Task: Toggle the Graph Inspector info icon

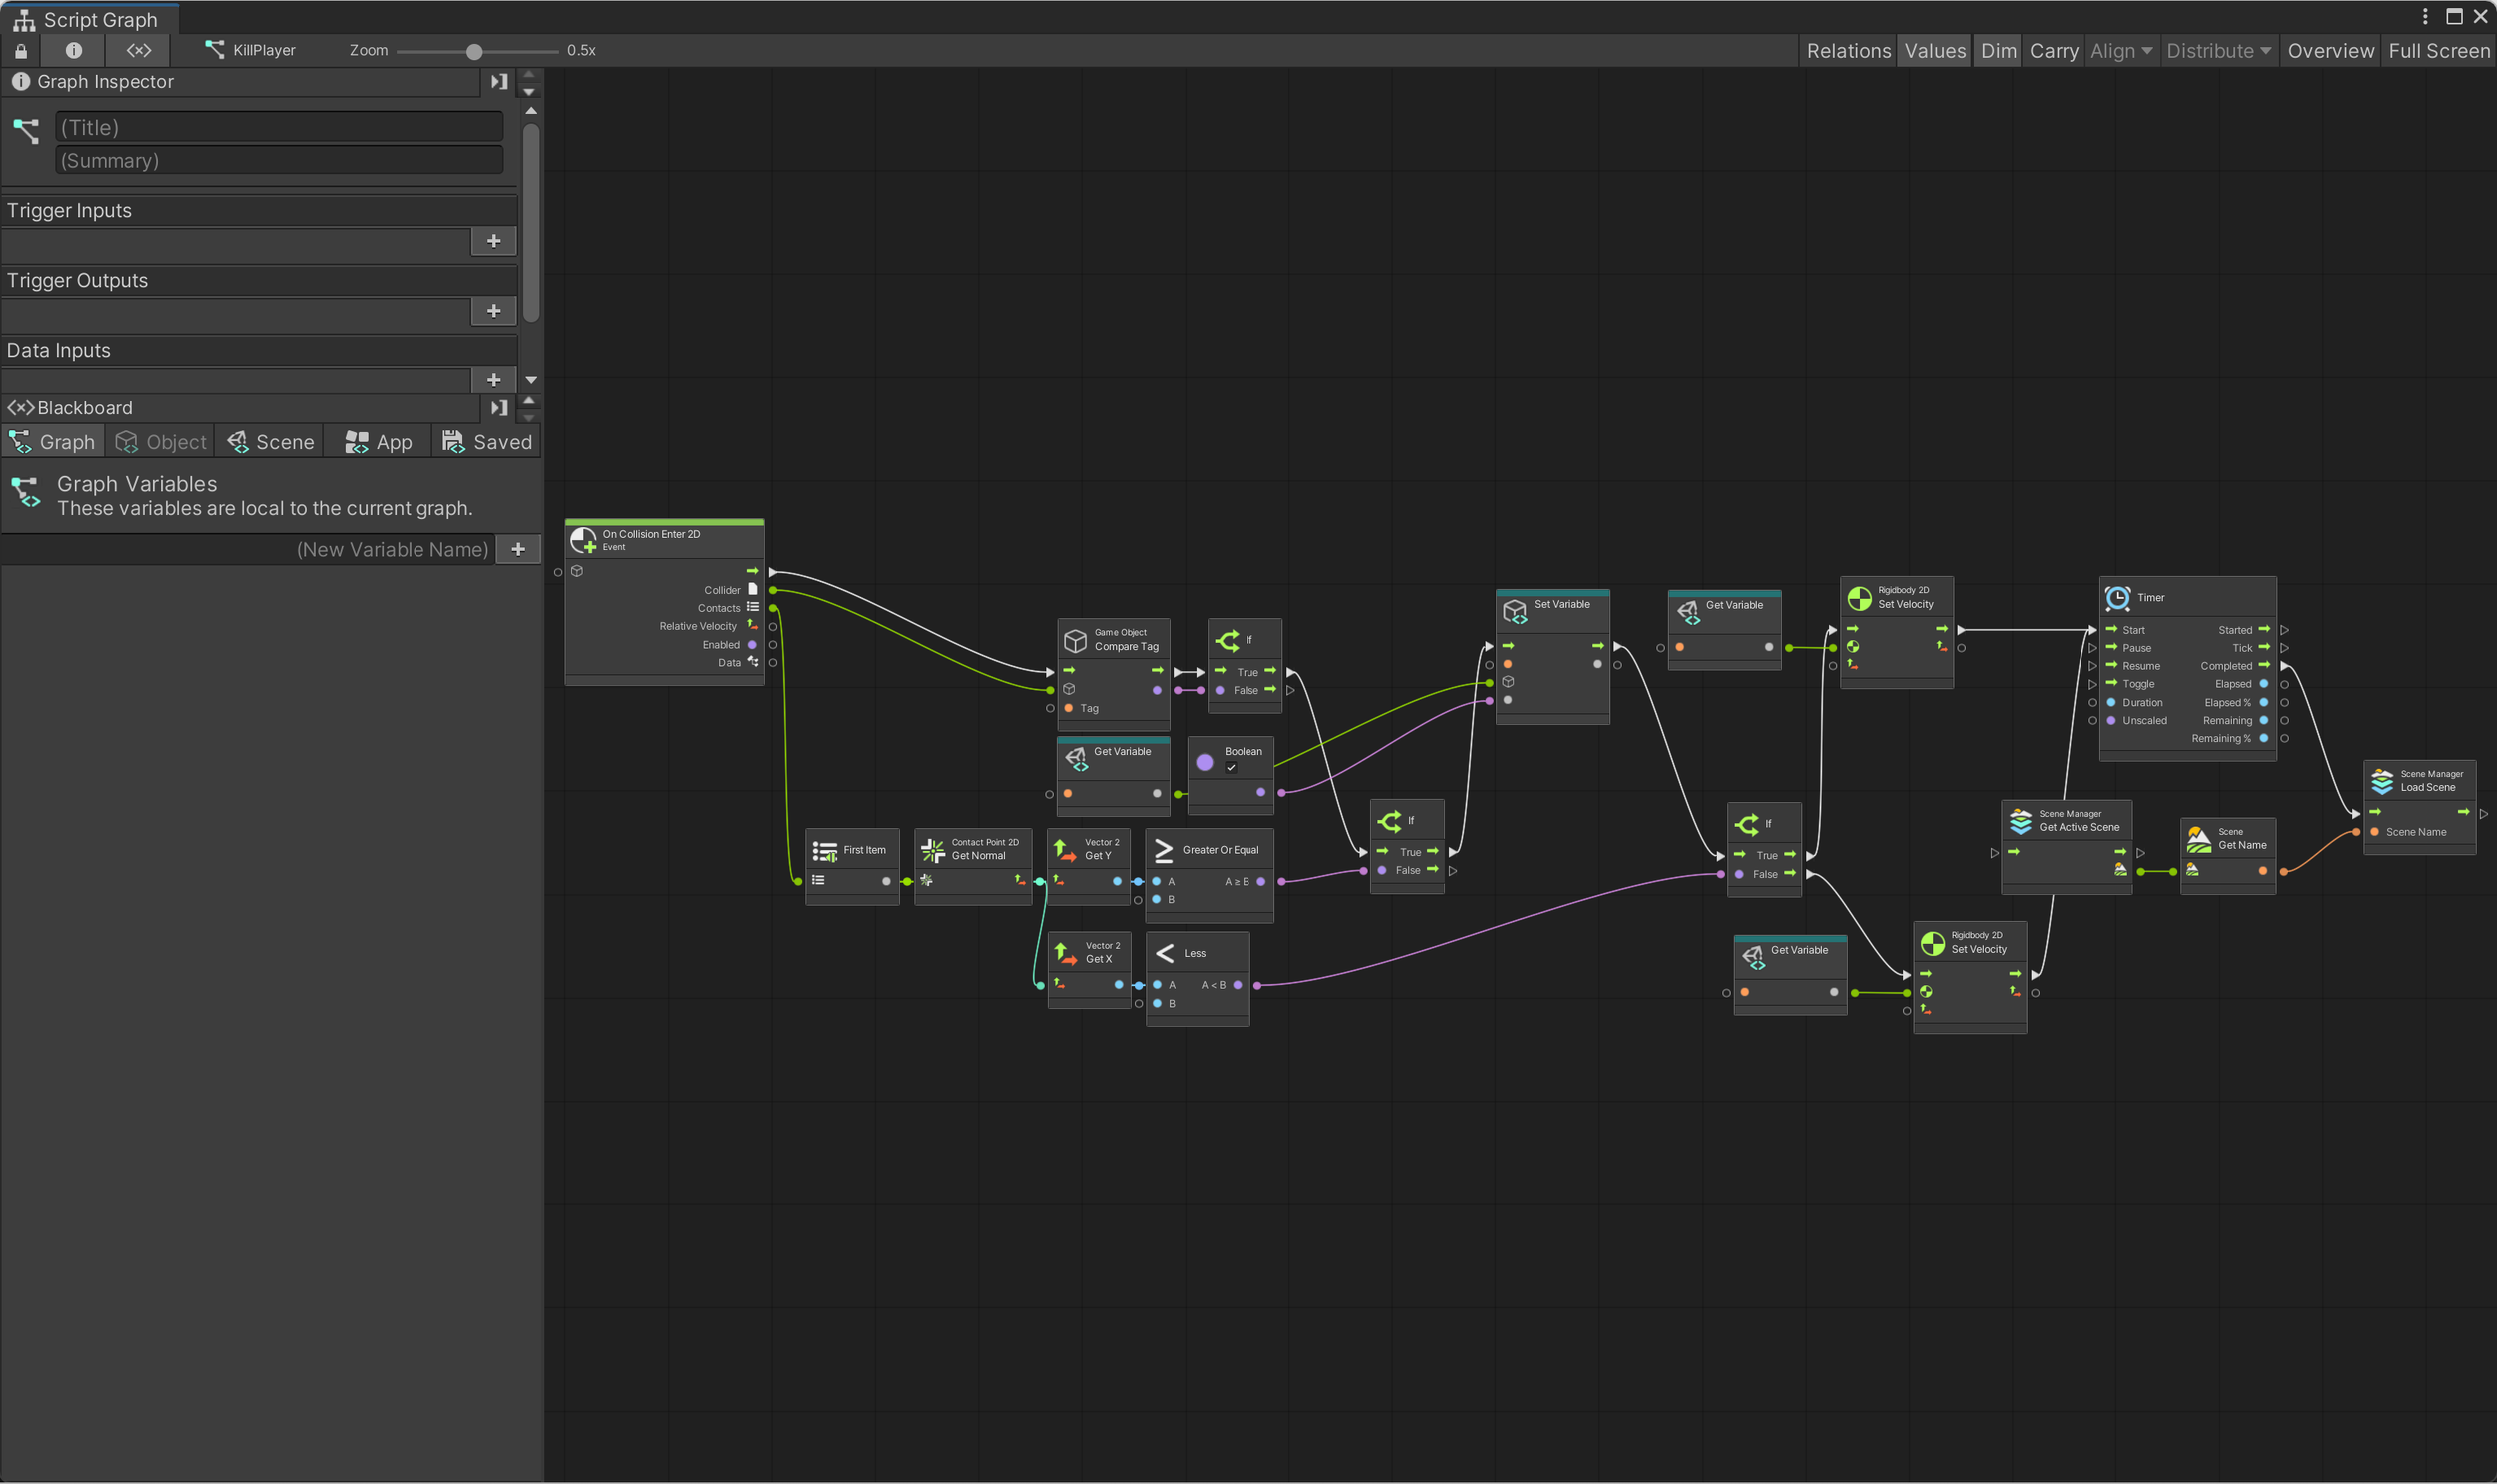Action: (x=73, y=50)
